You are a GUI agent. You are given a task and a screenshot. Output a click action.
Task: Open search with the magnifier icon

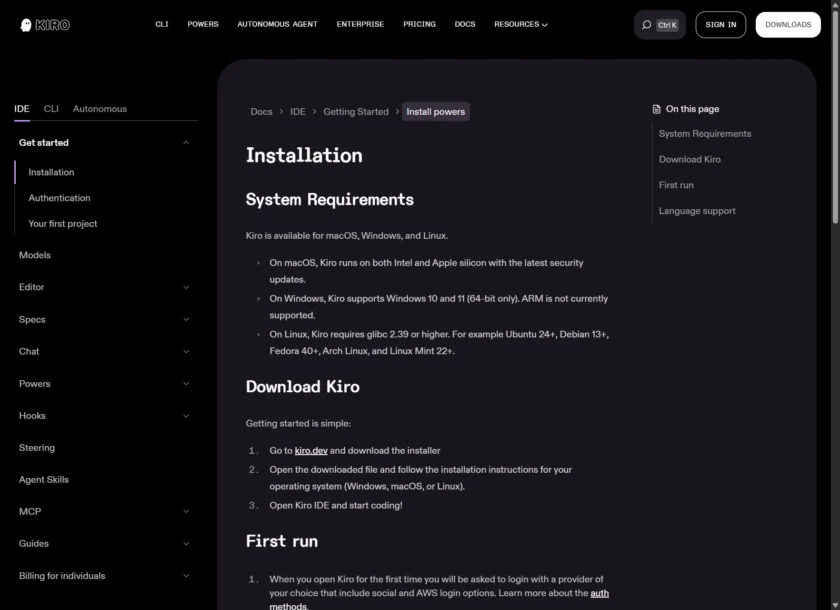point(647,25)
